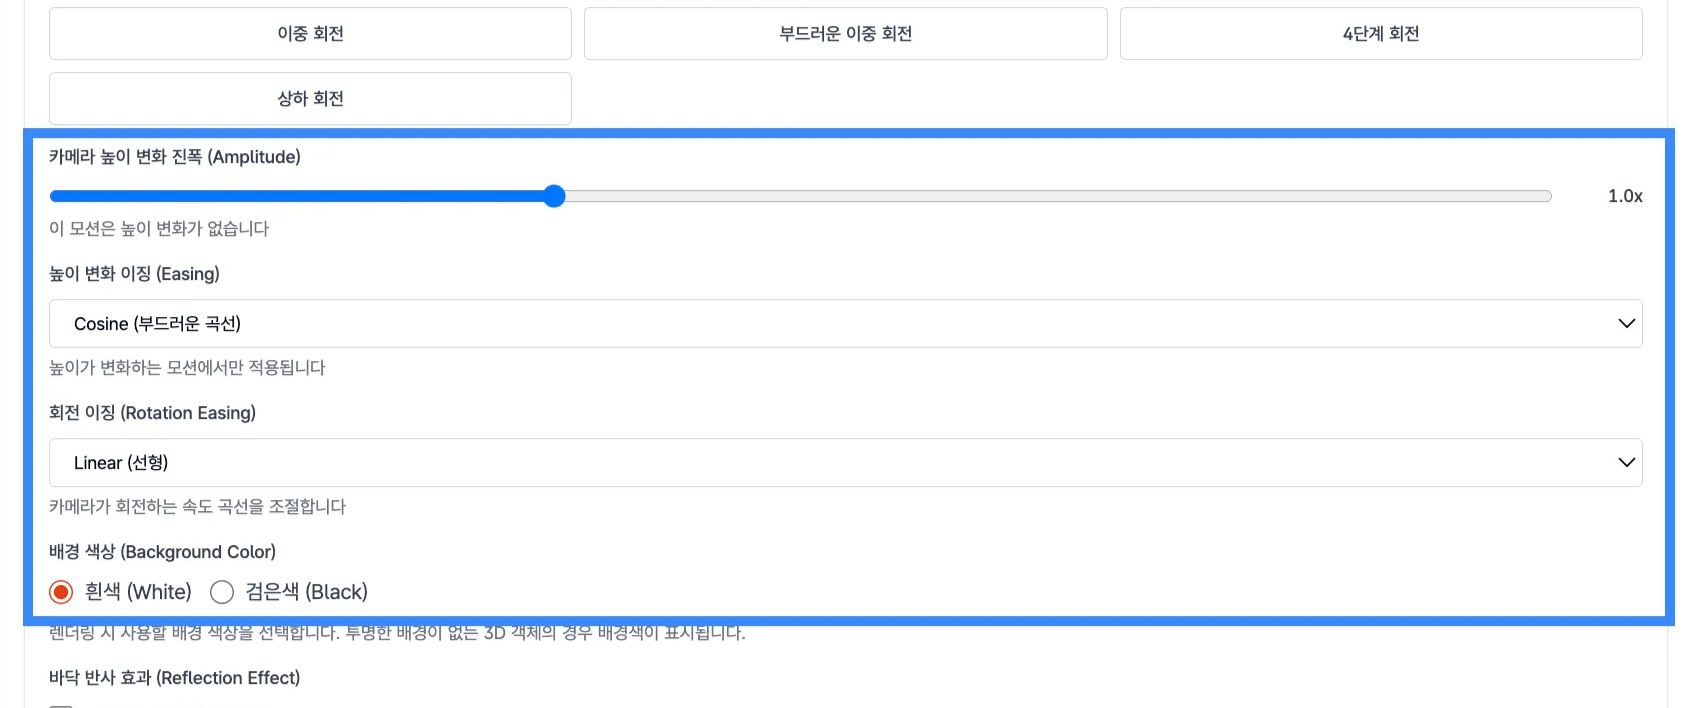Select the 검은색 (Black) background radio button
1684x708 pixels.
[x=222, y=592]
